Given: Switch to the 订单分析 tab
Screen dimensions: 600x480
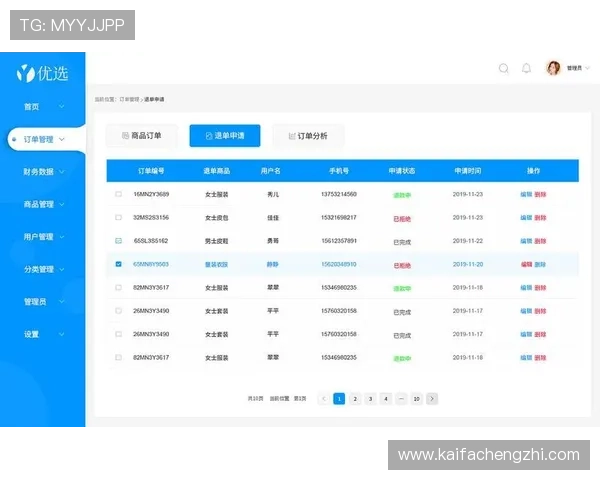Looking at the screenshot, I should (x=308, y=136).
